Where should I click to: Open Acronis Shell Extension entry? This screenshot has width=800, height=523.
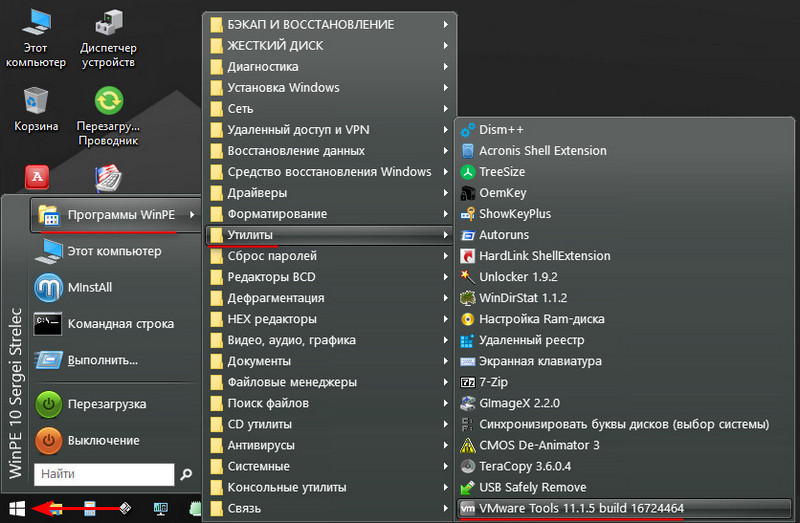624,151
